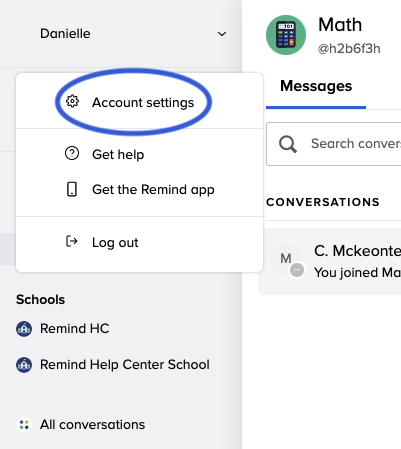Click the Log out arrow icon
The width and height of the screenshot is (401, 449).
coord(72,241)
